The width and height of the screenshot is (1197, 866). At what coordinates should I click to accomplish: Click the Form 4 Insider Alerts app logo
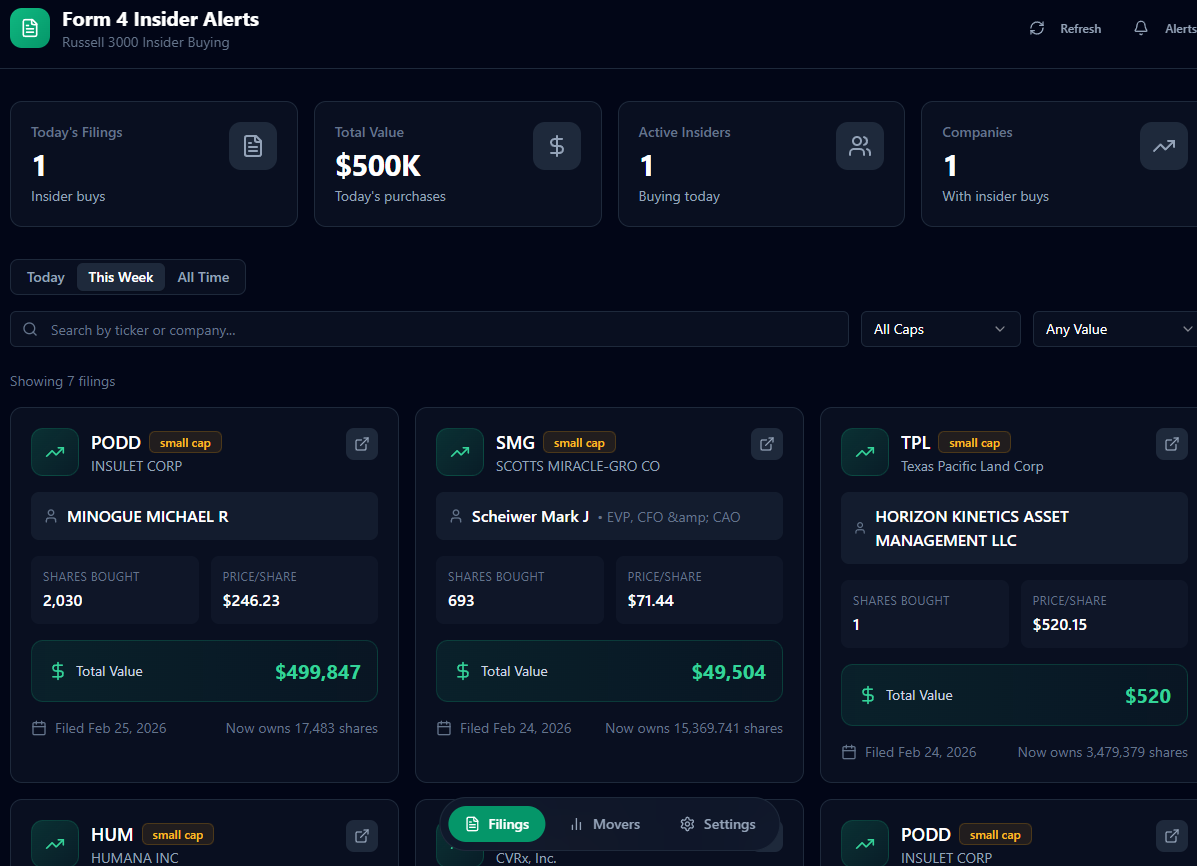(30, 28)
